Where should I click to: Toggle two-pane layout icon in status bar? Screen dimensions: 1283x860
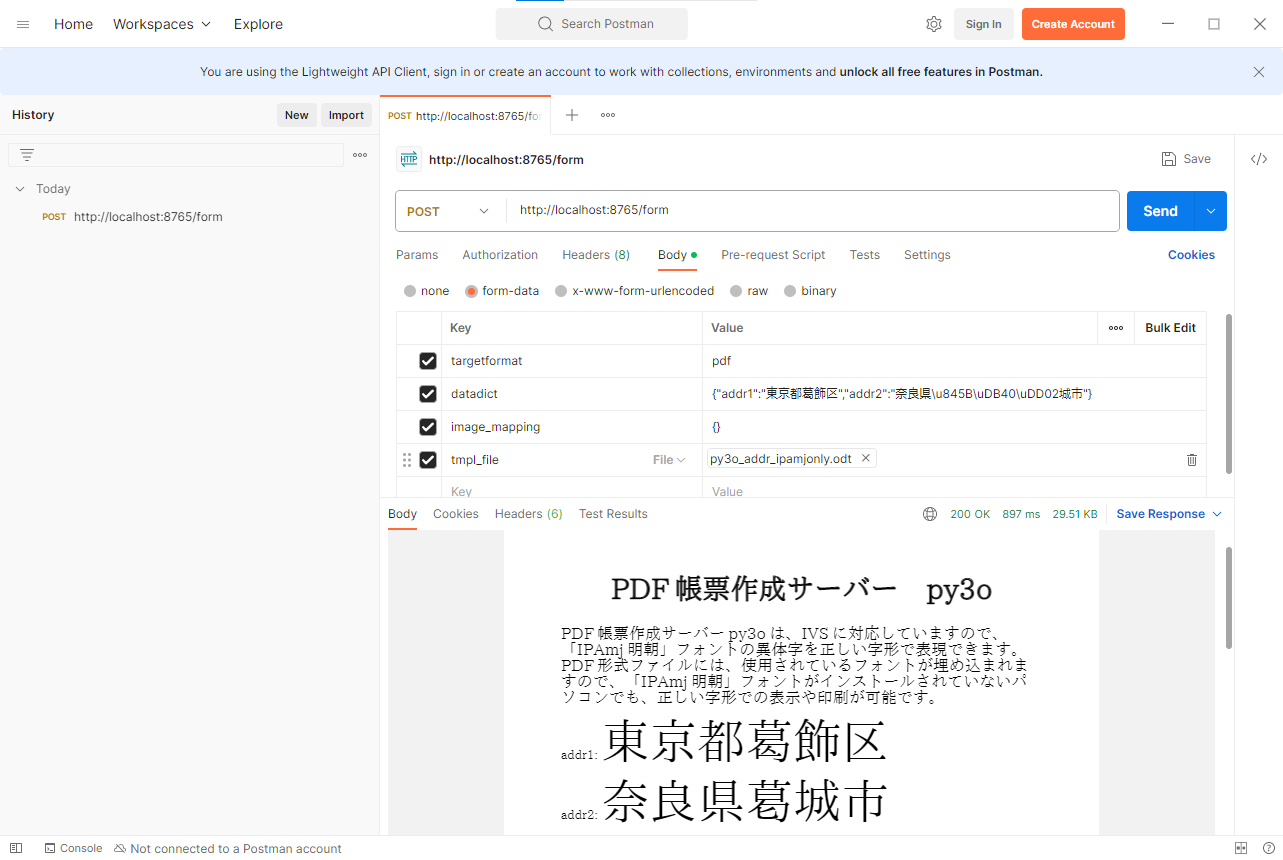pyautogui.click(x=1241, y=848)
